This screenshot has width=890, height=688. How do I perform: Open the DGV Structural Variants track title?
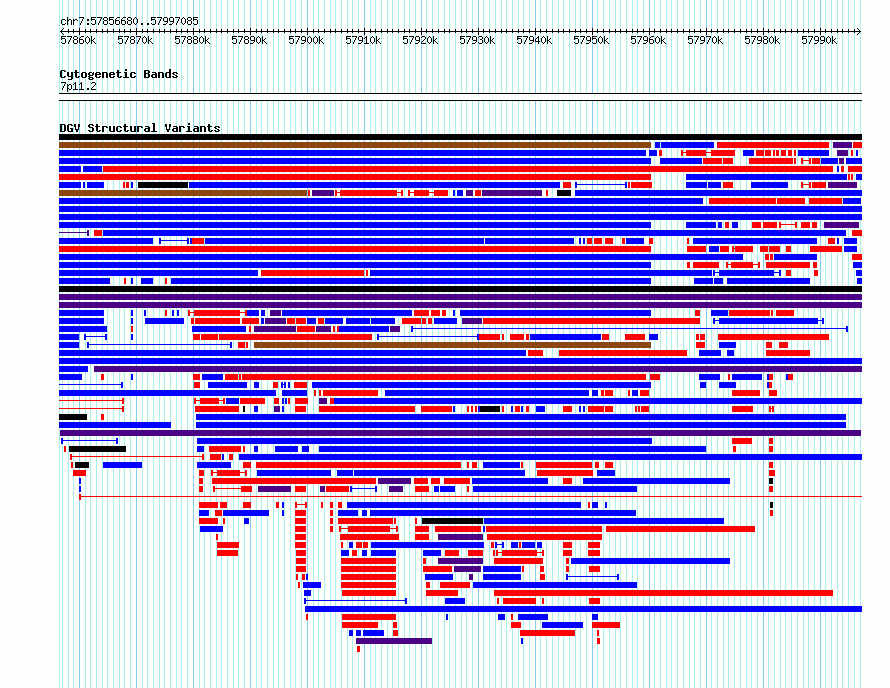click(140, 128)
